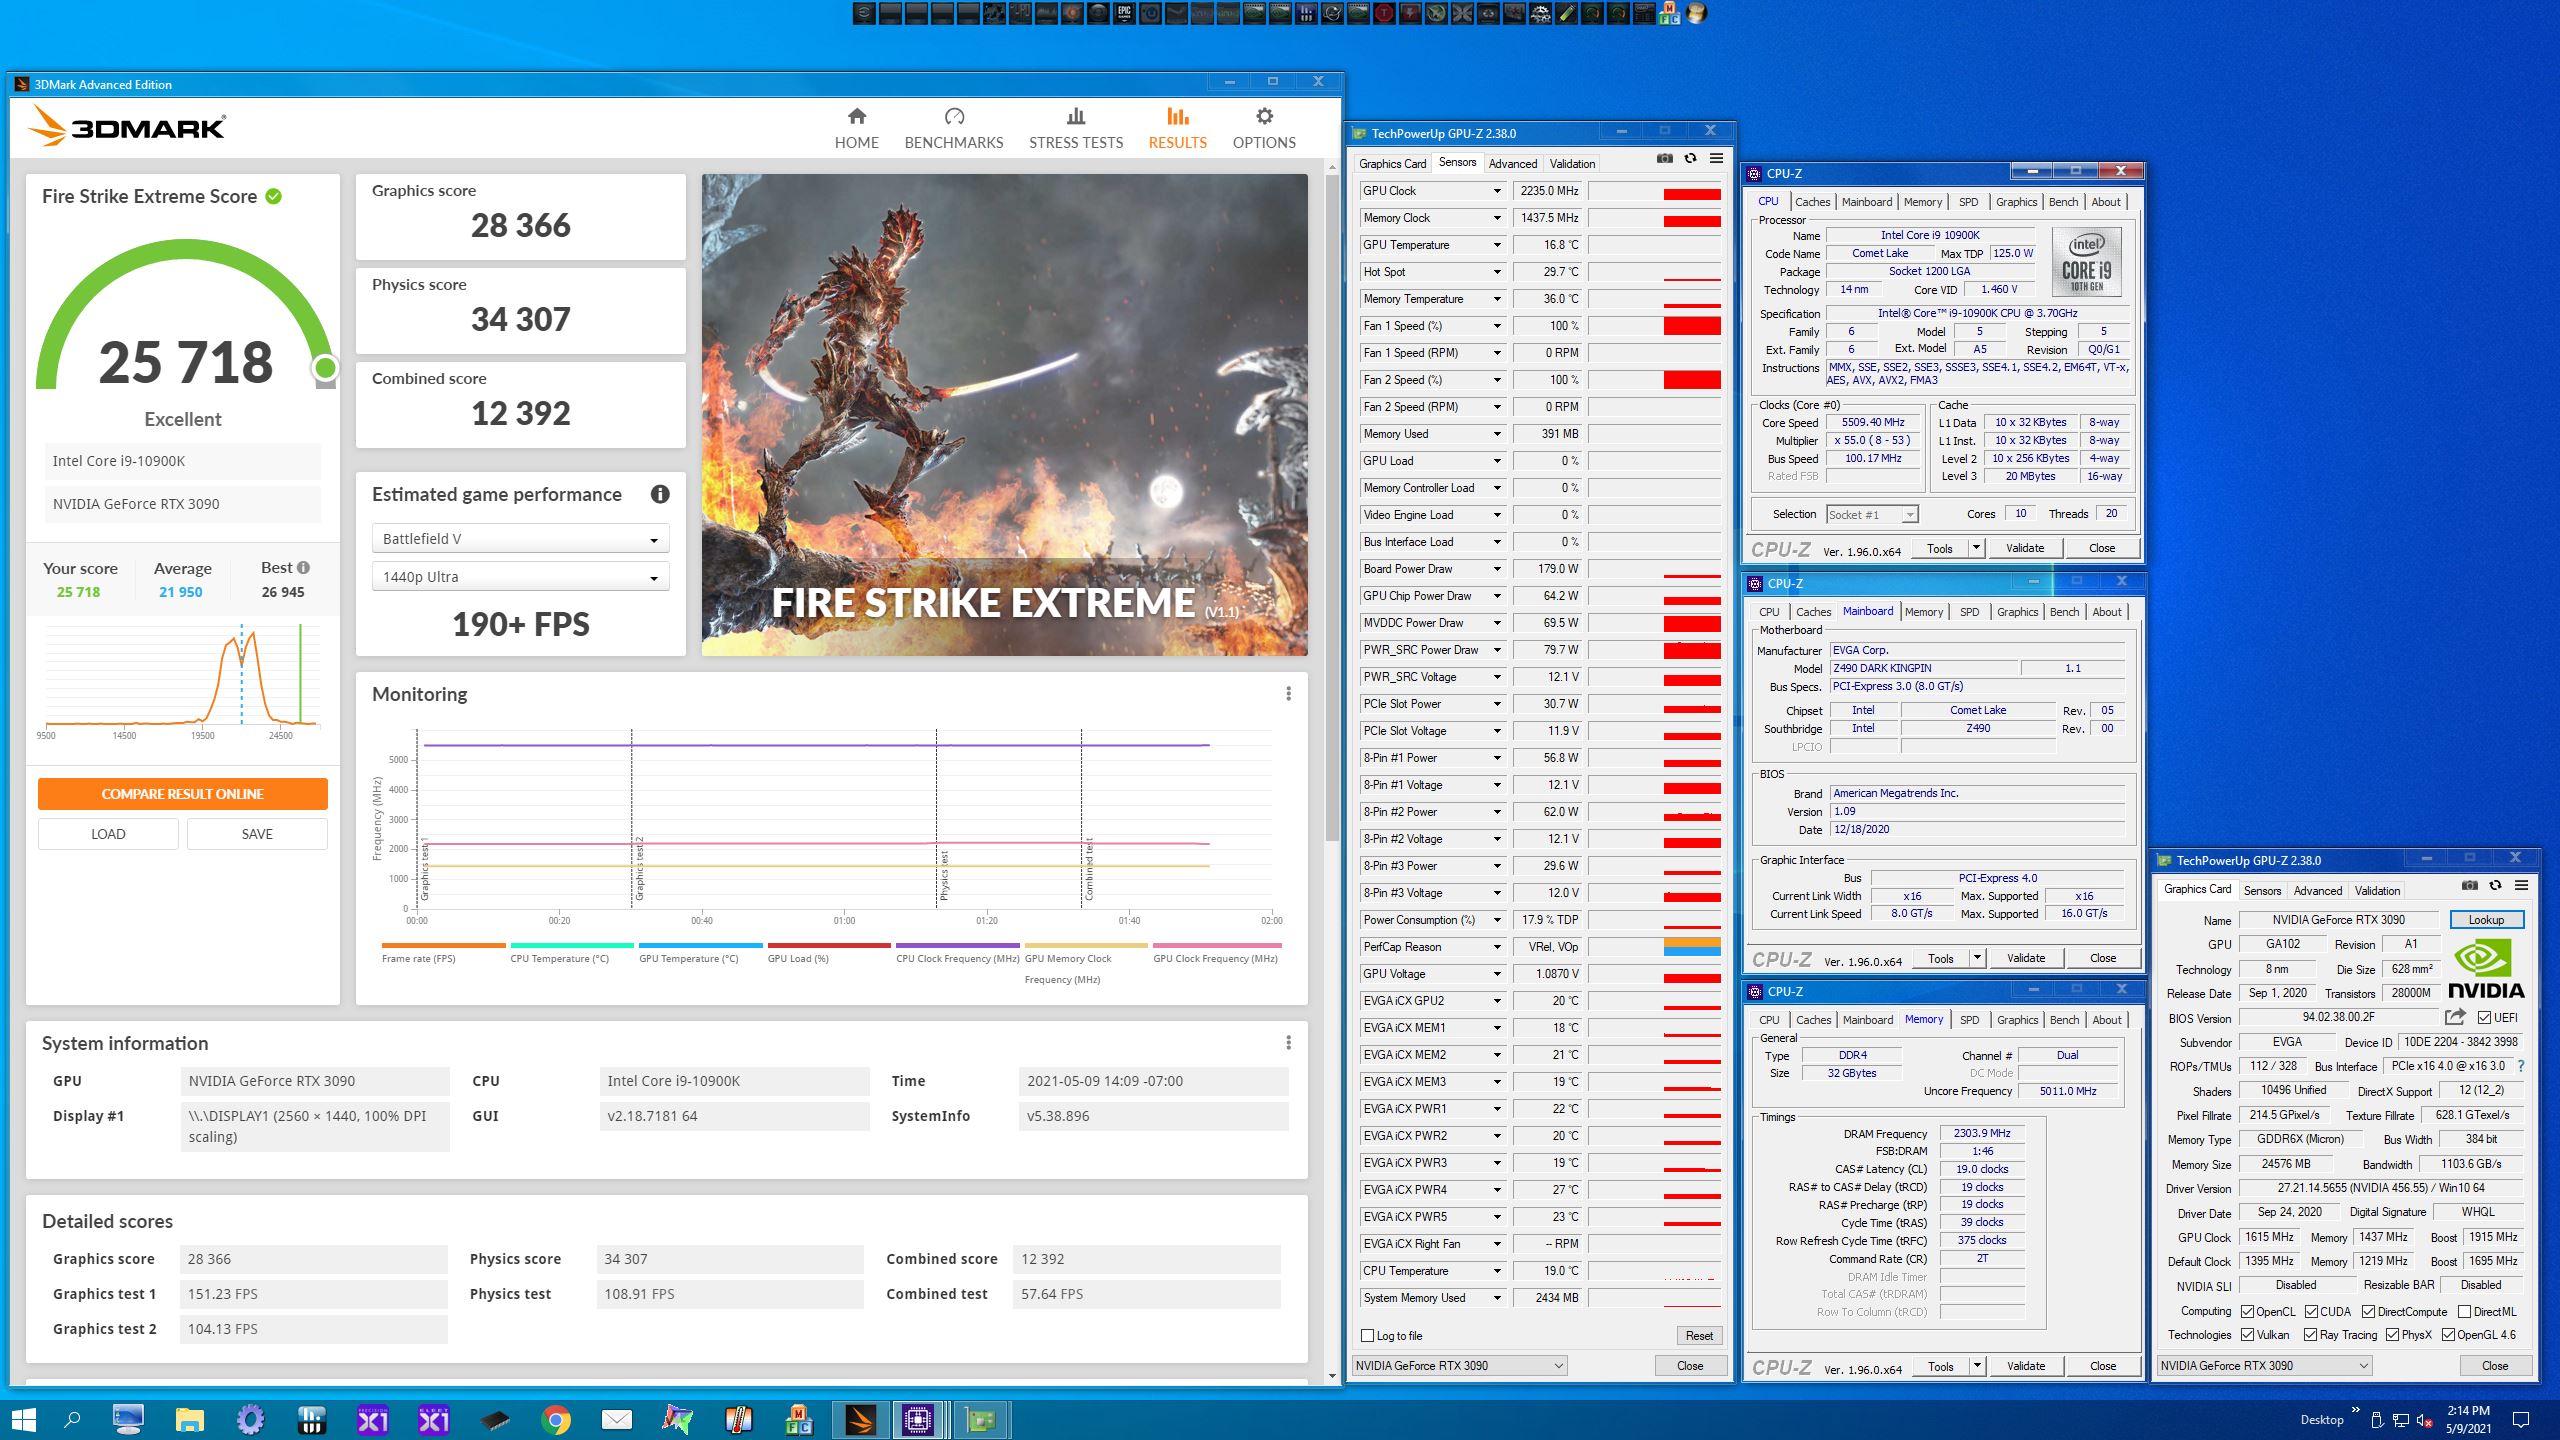Toggle the UEFI checkbox
Screen dimensions: 2560x1440
coord(2484,1018)
